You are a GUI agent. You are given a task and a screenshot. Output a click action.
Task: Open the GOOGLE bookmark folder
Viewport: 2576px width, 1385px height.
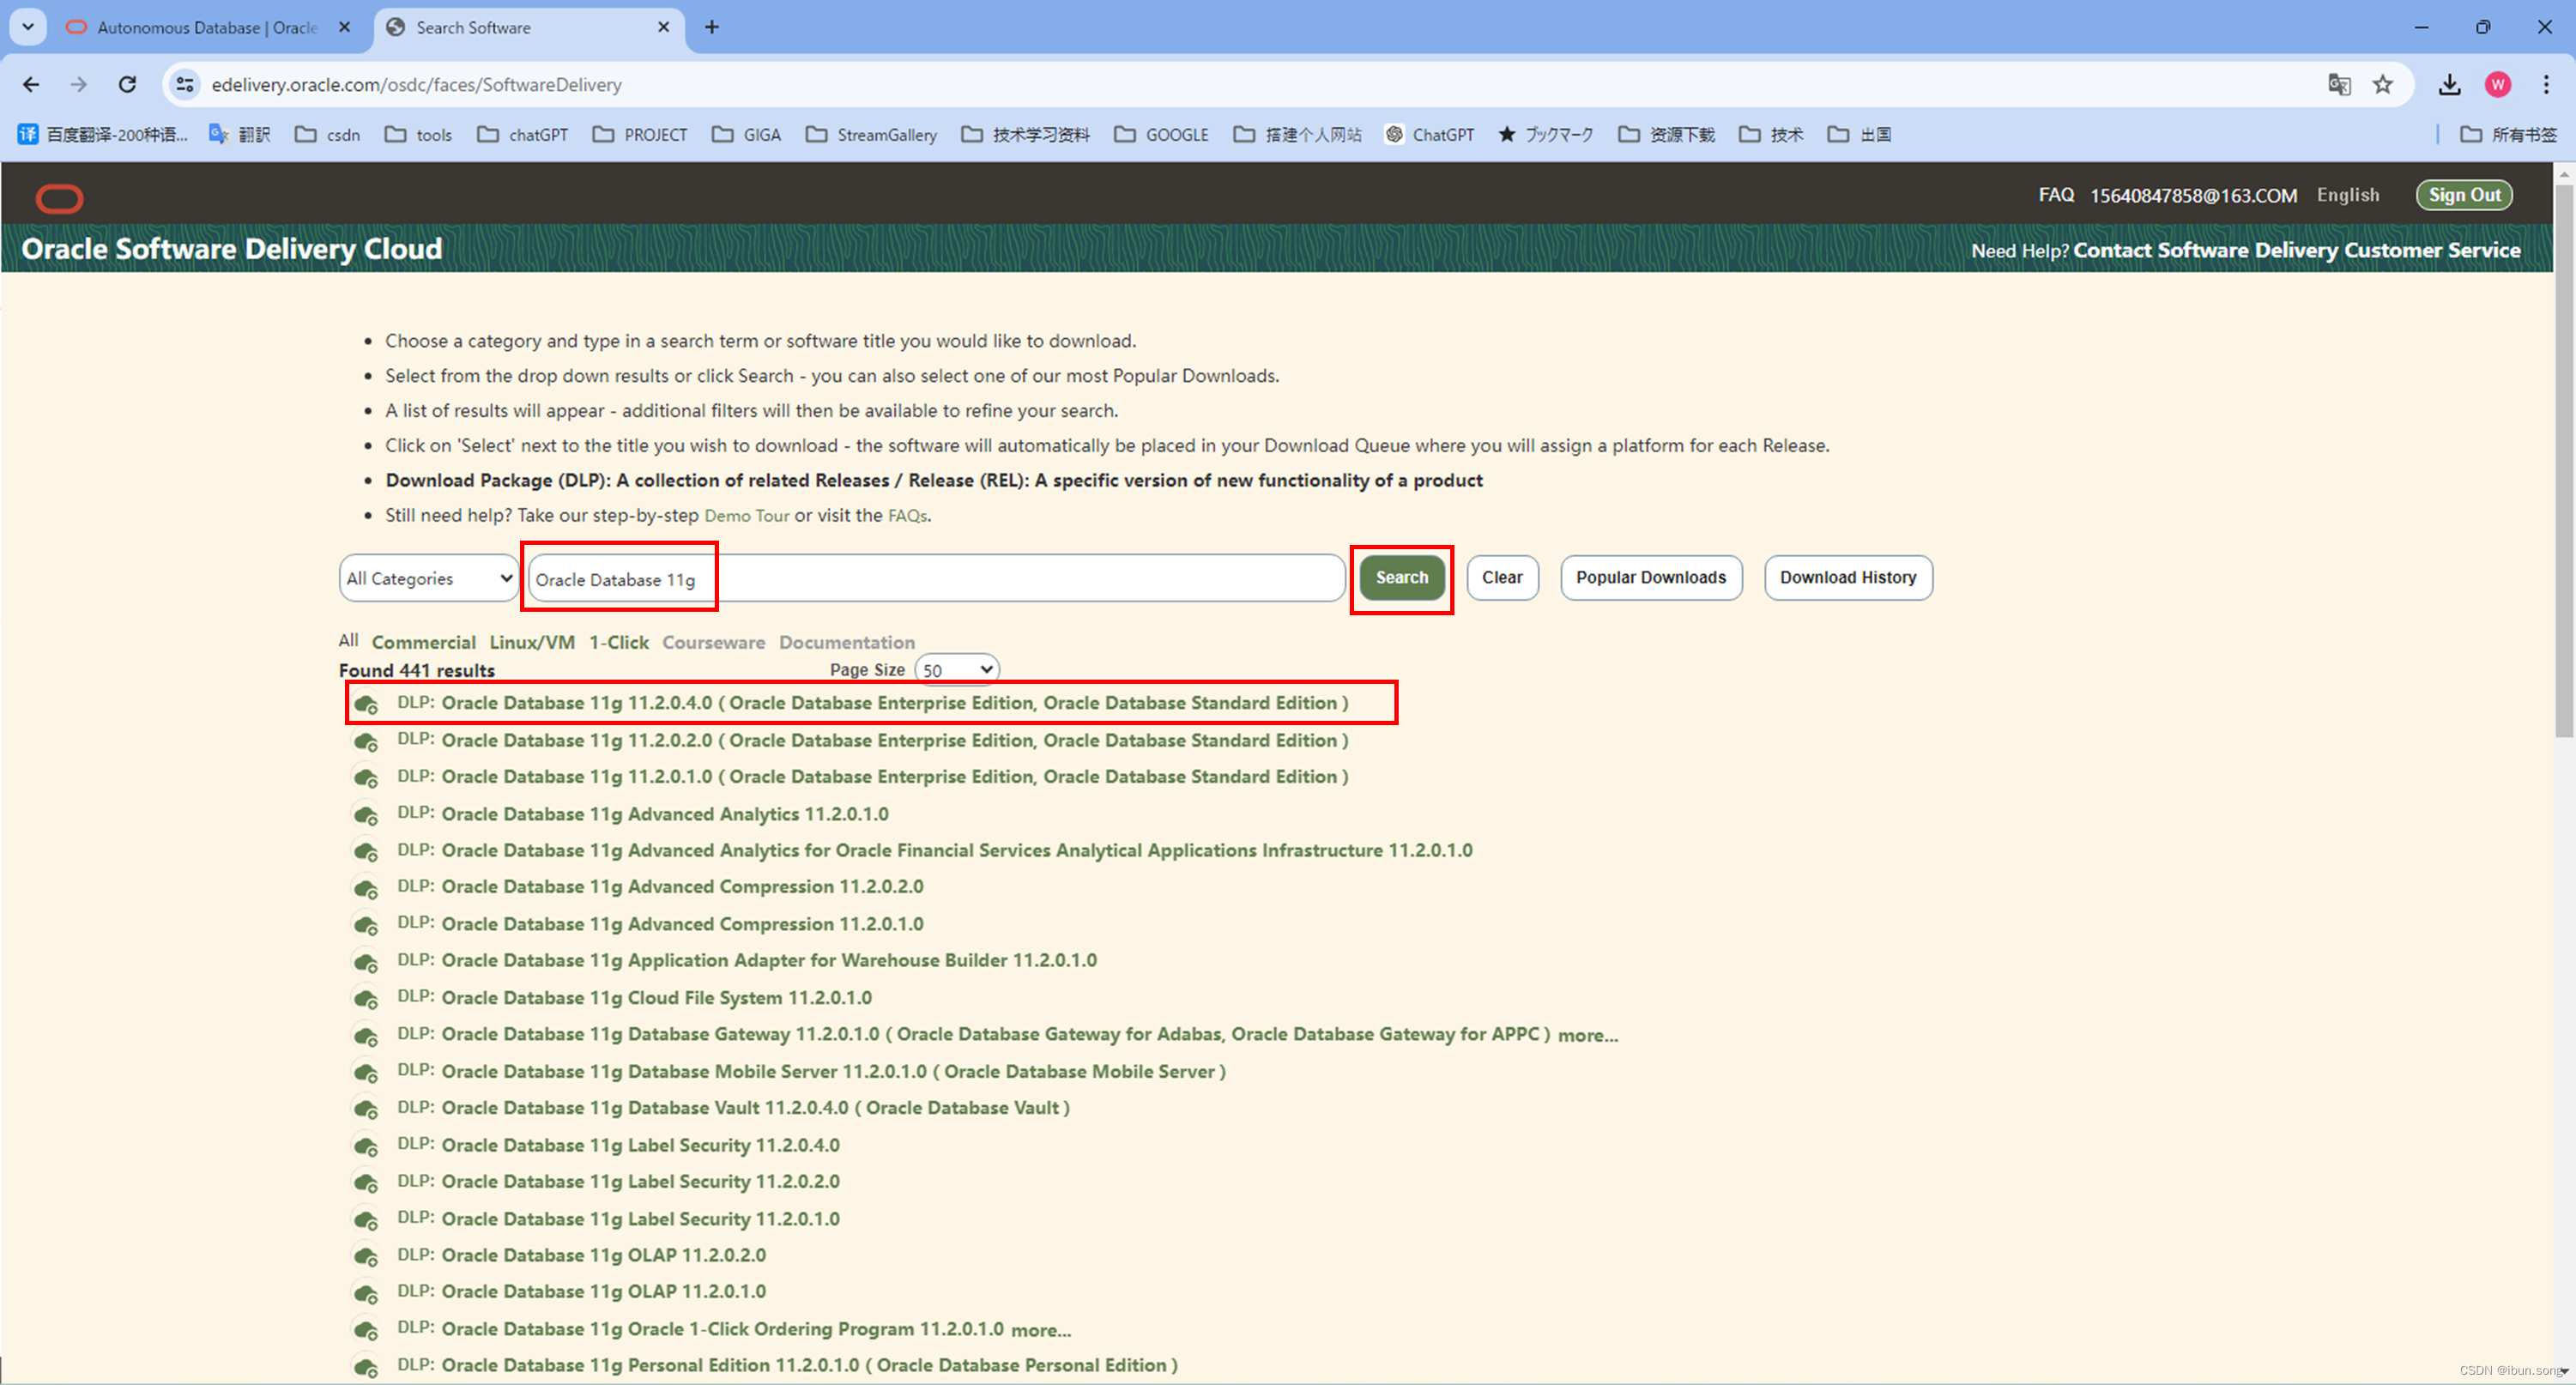click(x=1162, y=134)
